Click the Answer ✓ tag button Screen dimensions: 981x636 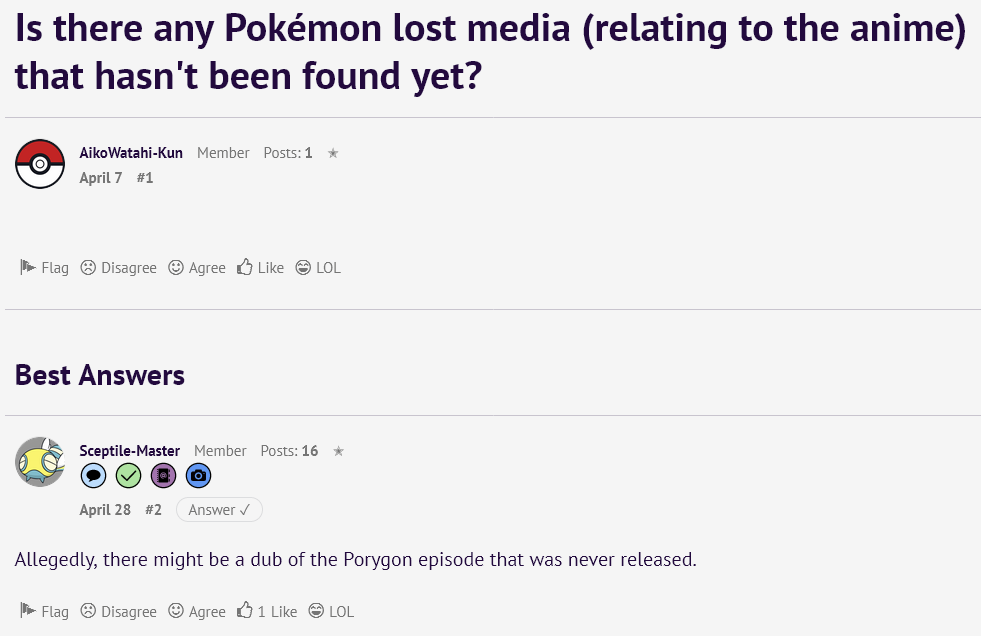pos(219,510)
